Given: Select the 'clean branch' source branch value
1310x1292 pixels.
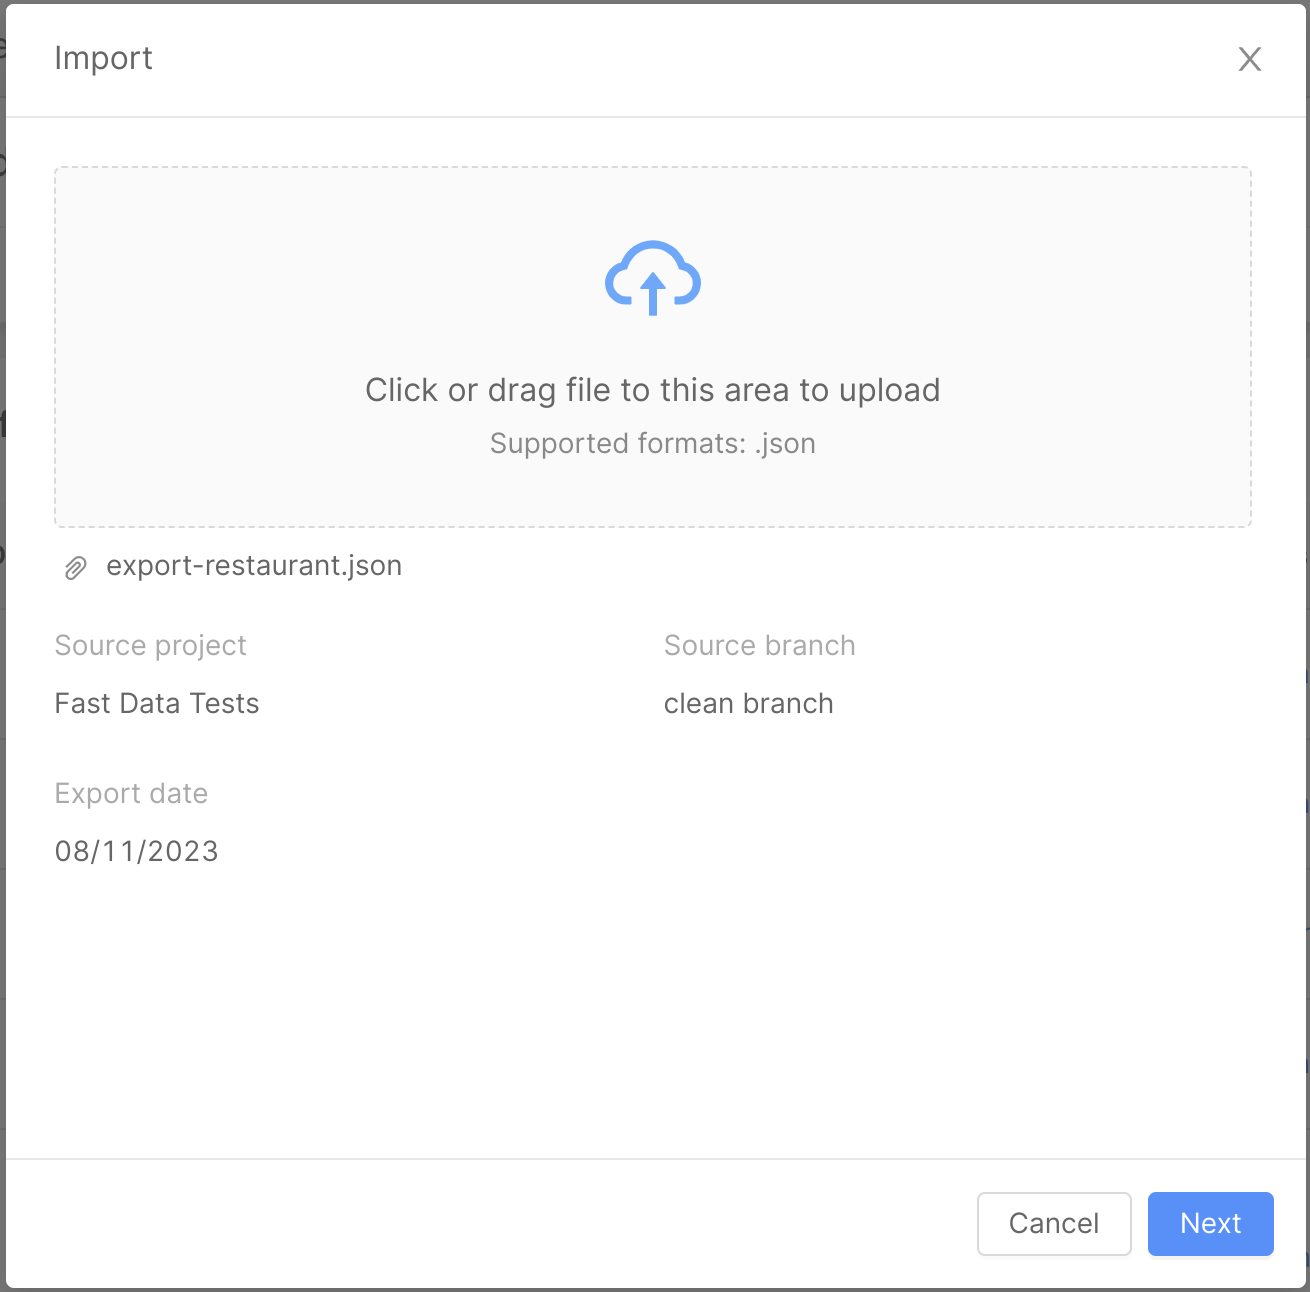Looking at the screenshot, I should [748, 703].
